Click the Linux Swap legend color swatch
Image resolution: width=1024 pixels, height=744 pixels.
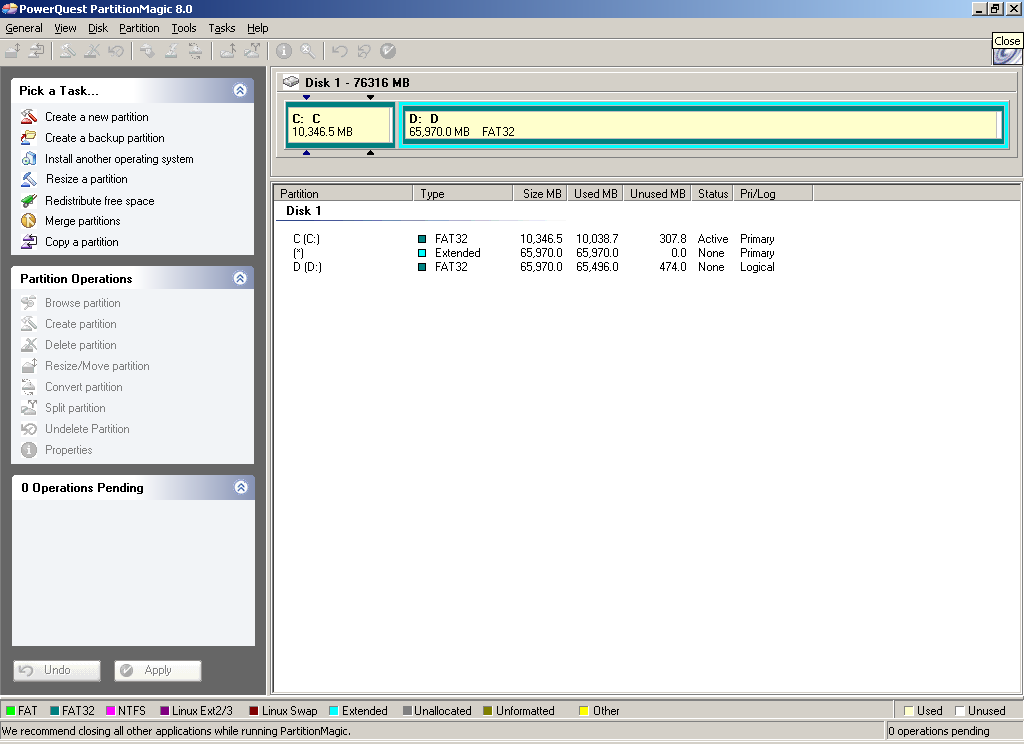tap(253, 711)
